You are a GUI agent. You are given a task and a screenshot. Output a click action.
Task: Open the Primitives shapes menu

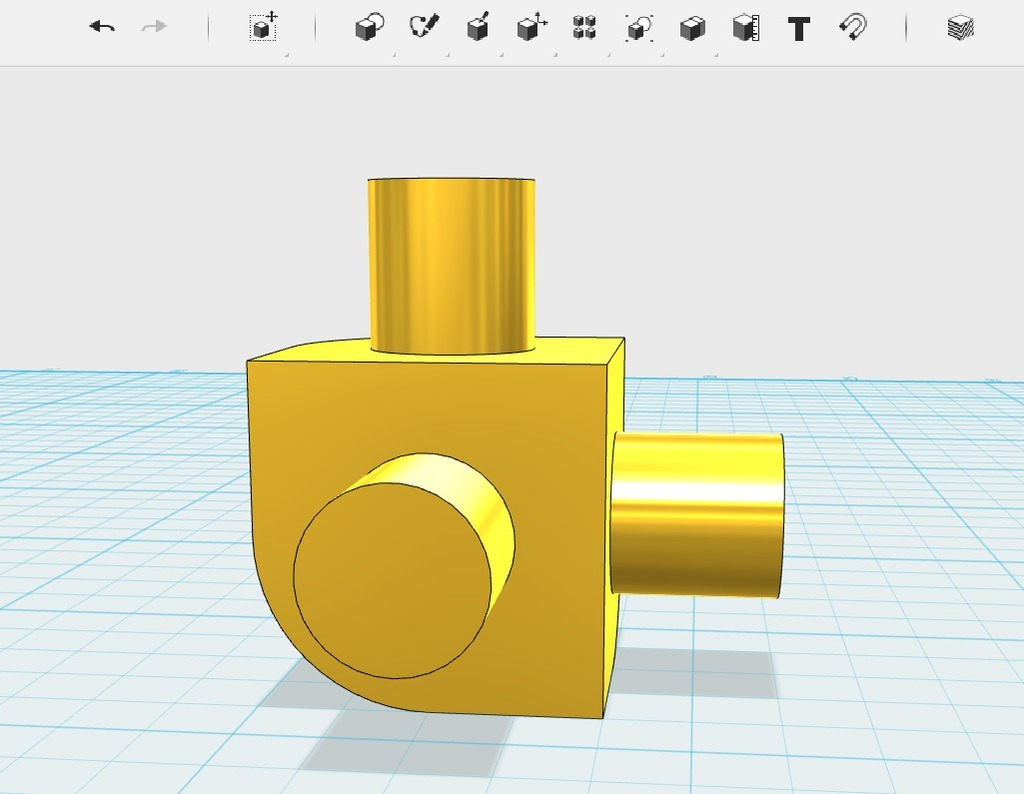point(370,27)
